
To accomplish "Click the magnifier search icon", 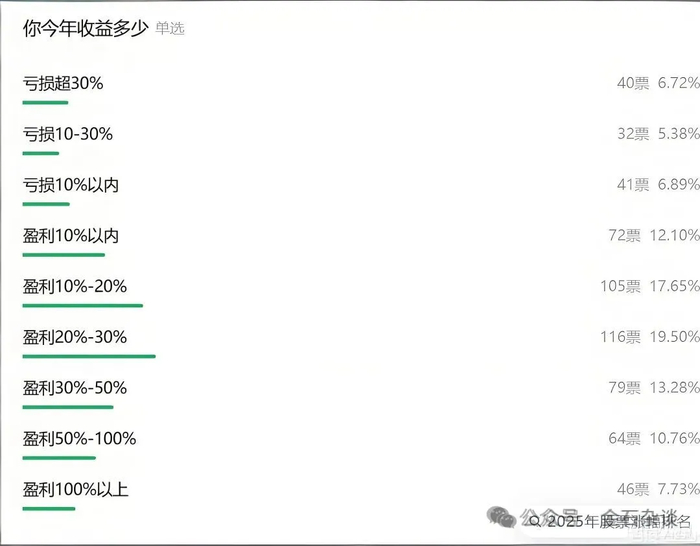I will click(x=536, y=521).
